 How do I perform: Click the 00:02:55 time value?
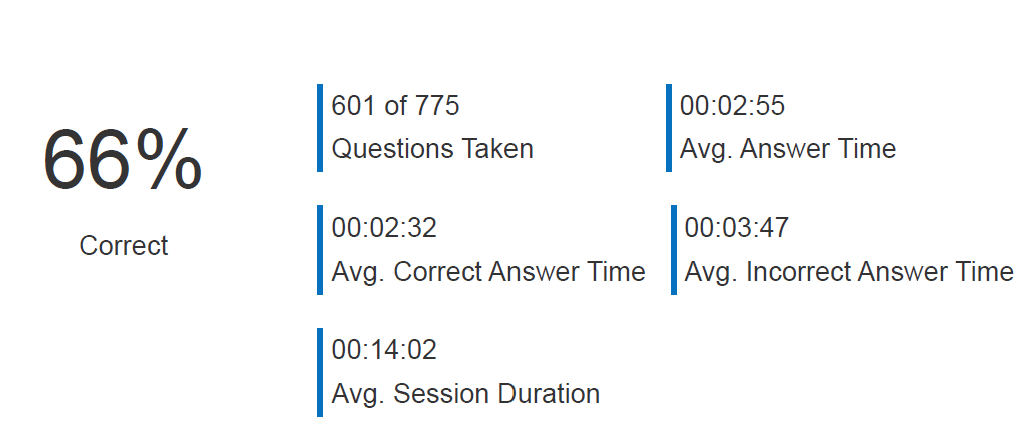point(733,106)
